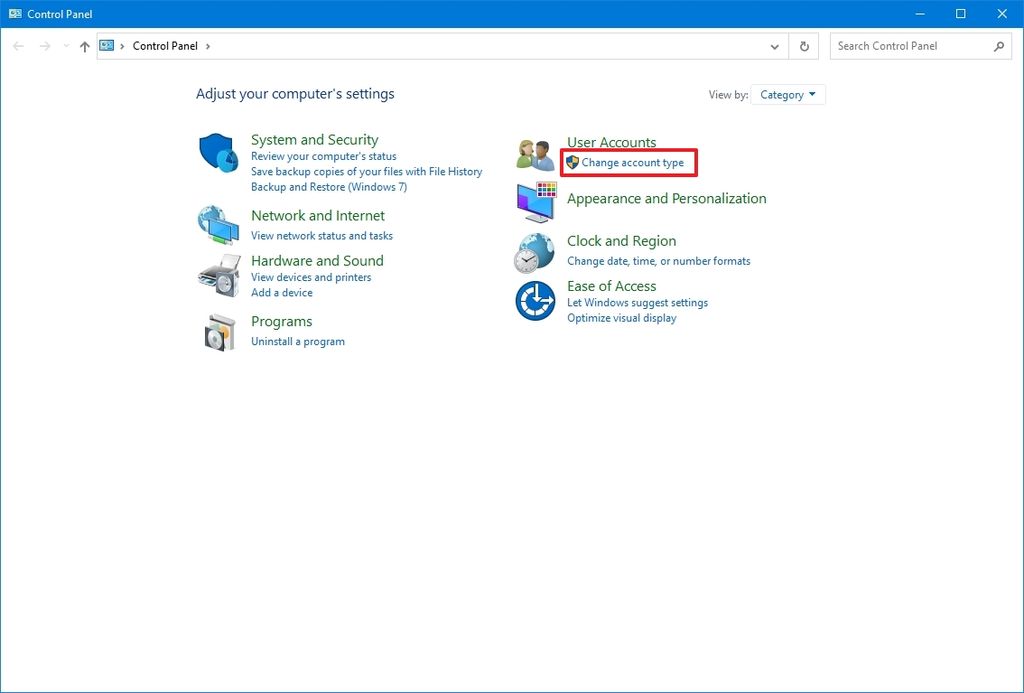Open Backup and Restore (Windows 7)
This screenshot has height=693, width=1024.
[331, 186]
